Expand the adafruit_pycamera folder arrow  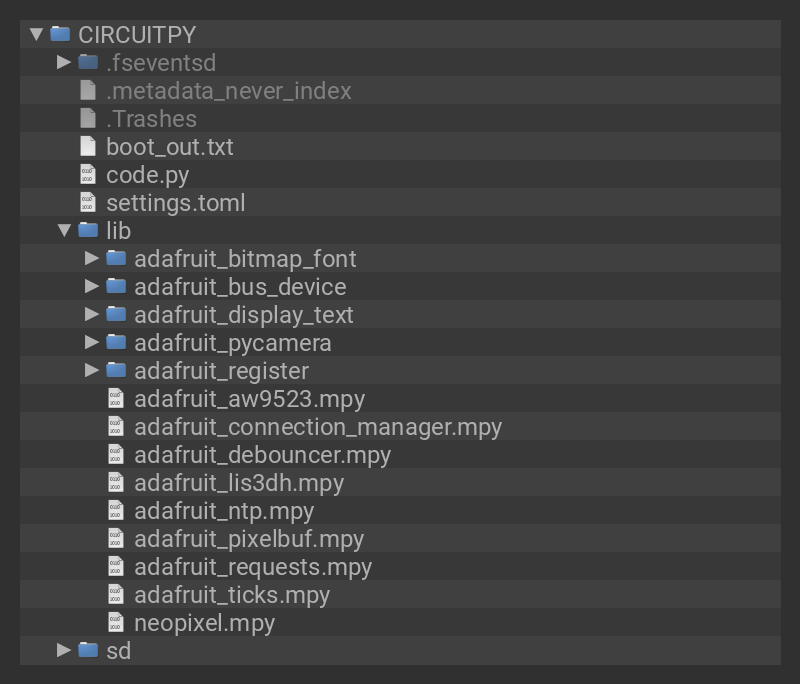[x=92, y=342]
